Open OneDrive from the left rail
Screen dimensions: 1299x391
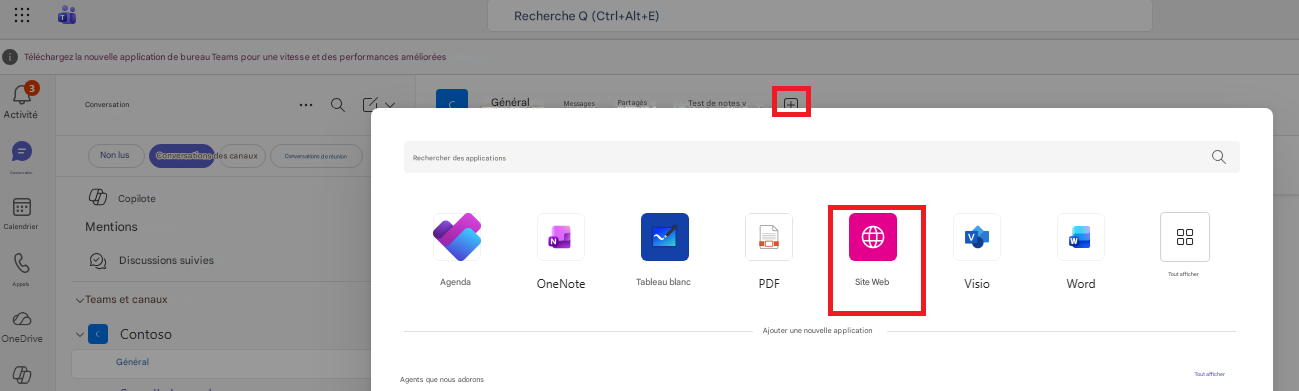pyautogui.click(x=21, y=319)
